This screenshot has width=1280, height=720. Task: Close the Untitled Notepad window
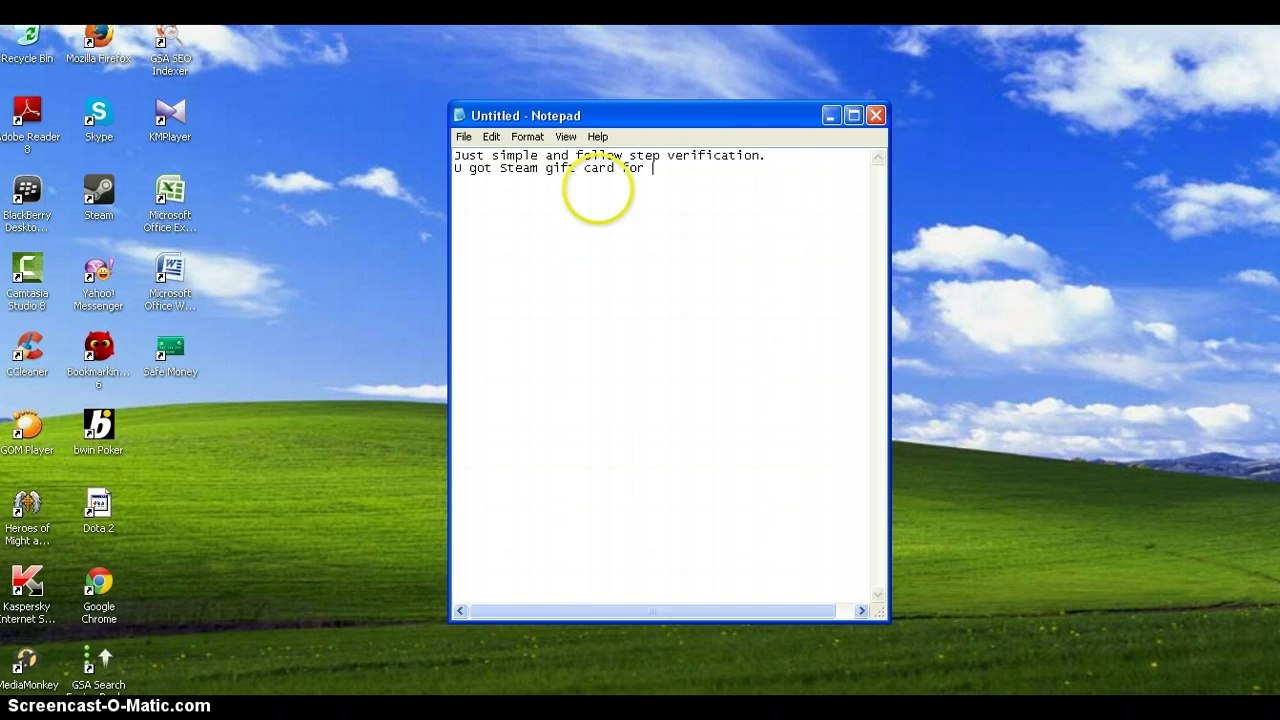pos(876,116)
